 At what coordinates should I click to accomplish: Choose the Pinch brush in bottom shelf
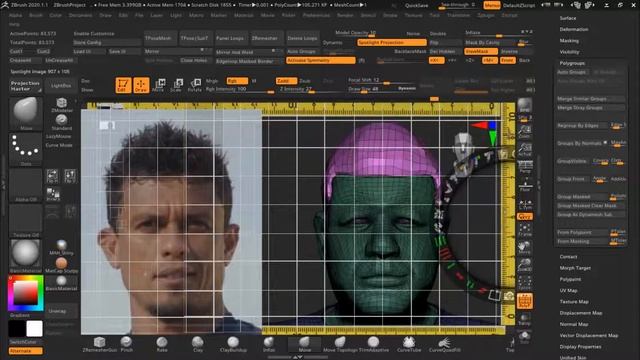(127, 344)
